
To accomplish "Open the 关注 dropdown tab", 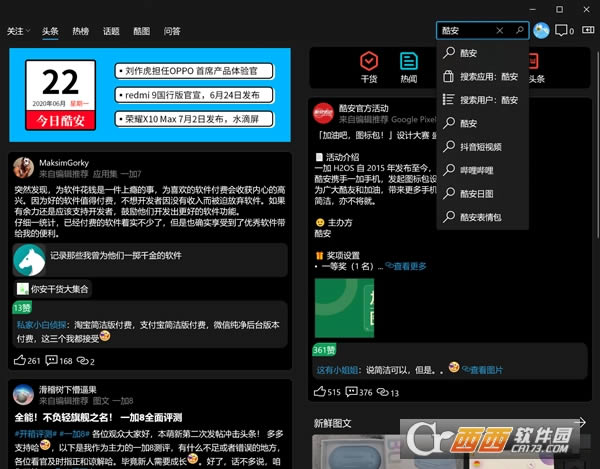I will coord(18,31).
